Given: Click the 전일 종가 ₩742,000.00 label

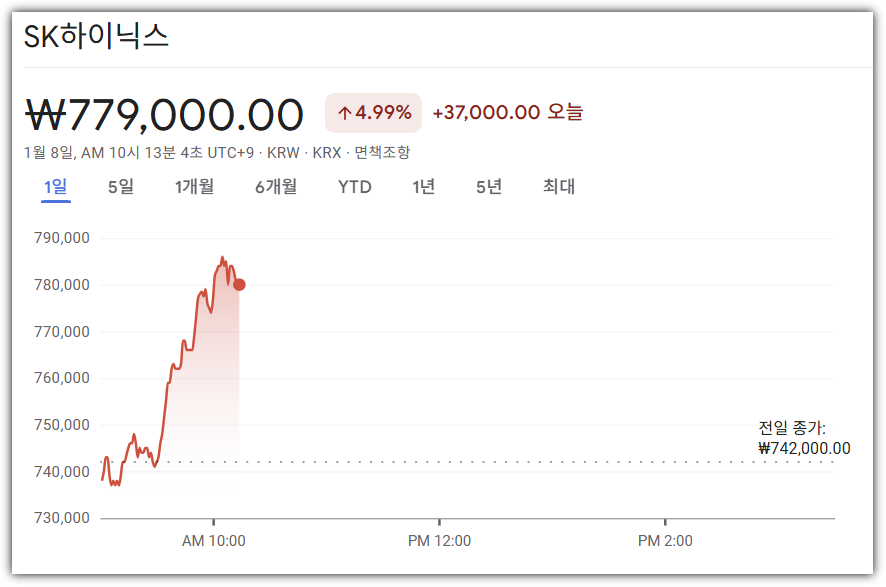Looking at the screenshot, I should tap(803, 438).
